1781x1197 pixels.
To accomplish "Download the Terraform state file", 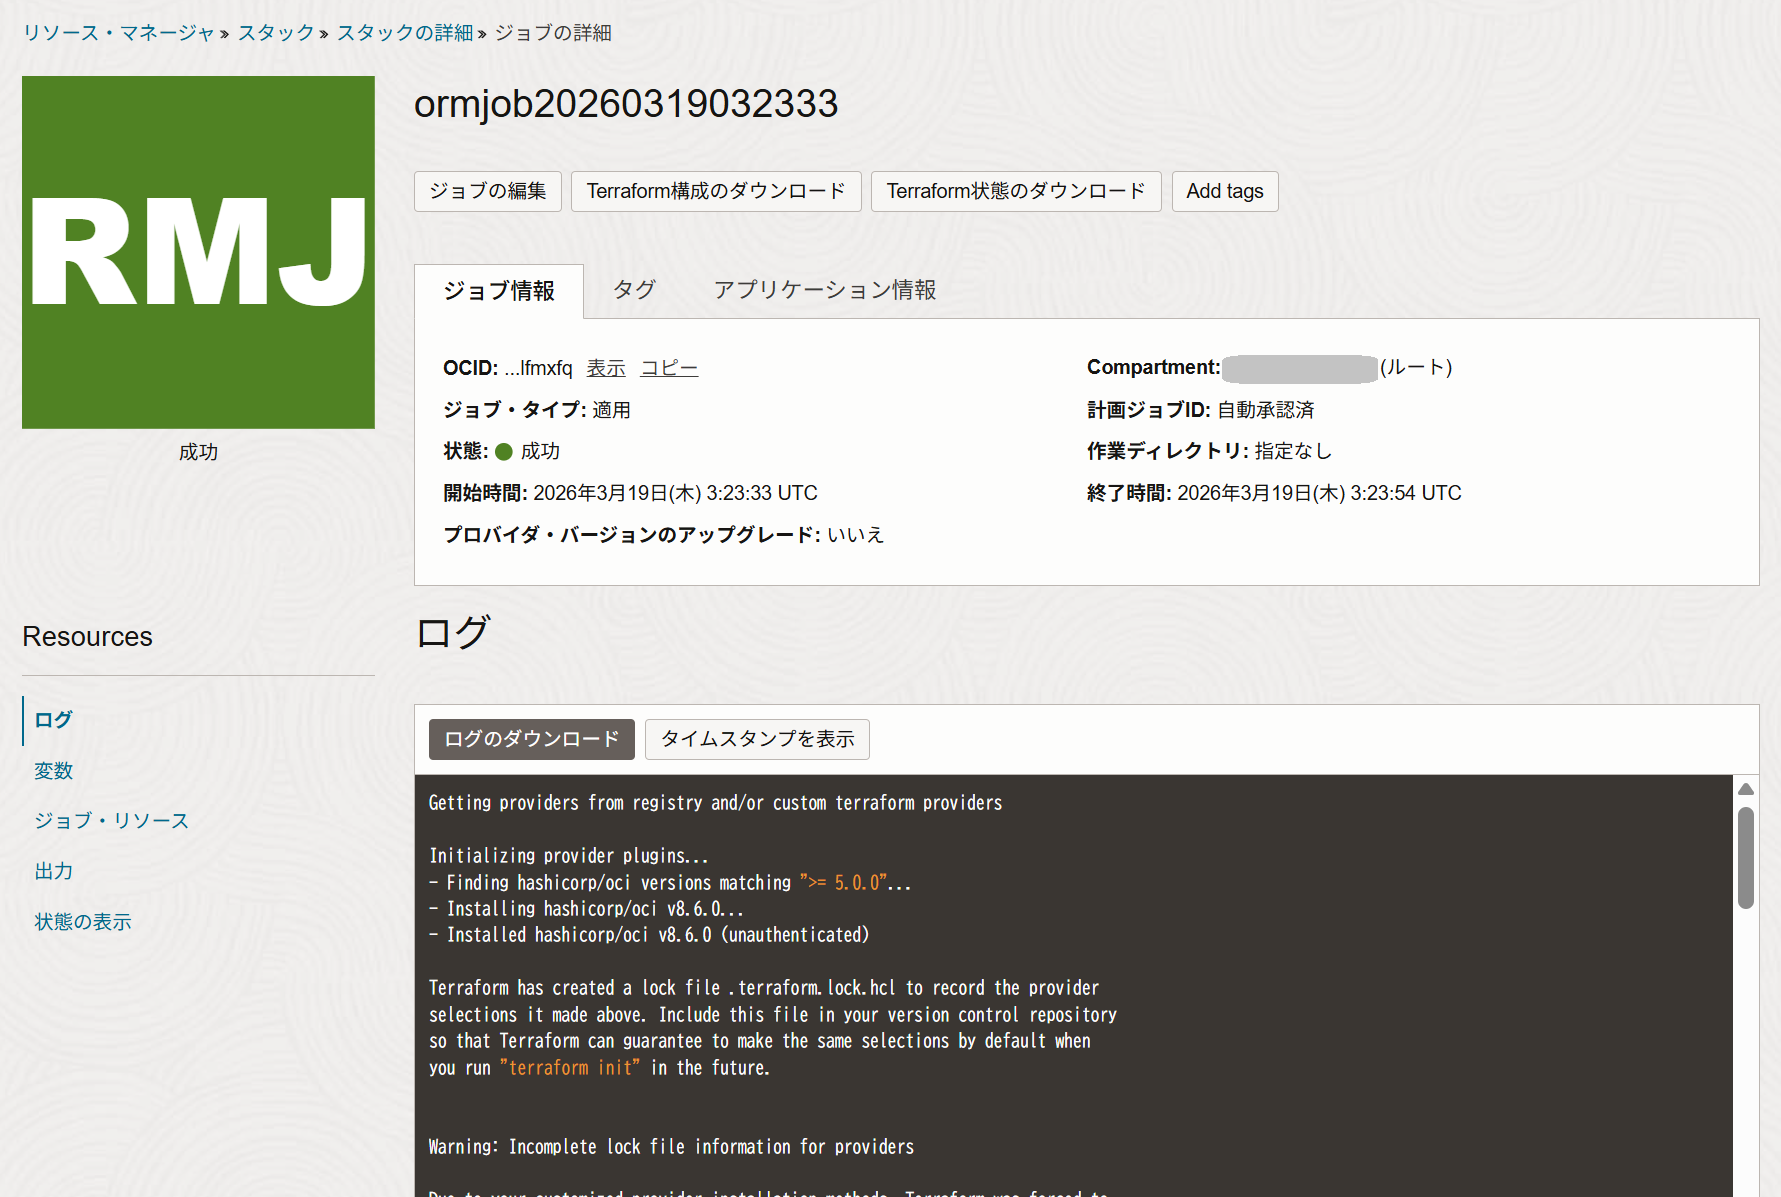I will [x=1015, y=191].
